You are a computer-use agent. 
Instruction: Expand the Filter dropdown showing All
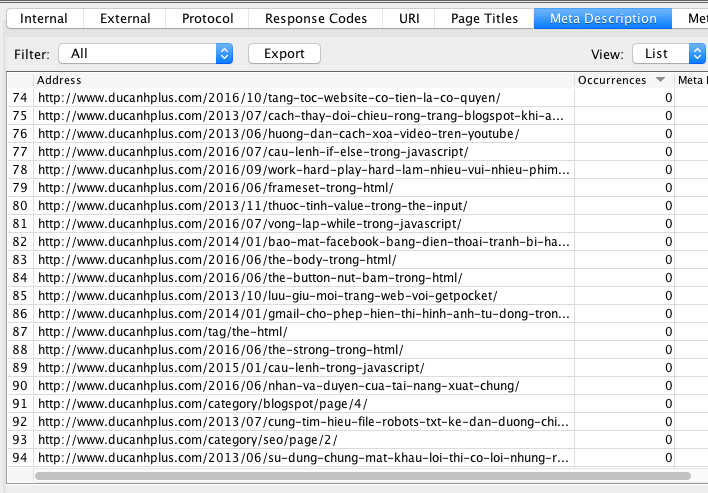click(145, 54)
